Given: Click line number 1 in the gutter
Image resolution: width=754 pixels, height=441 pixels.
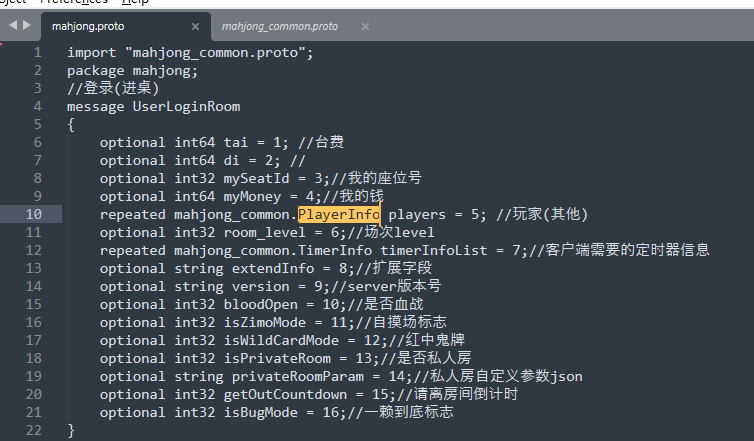Looking at the screenshot, I should click(x=38, y=52).
